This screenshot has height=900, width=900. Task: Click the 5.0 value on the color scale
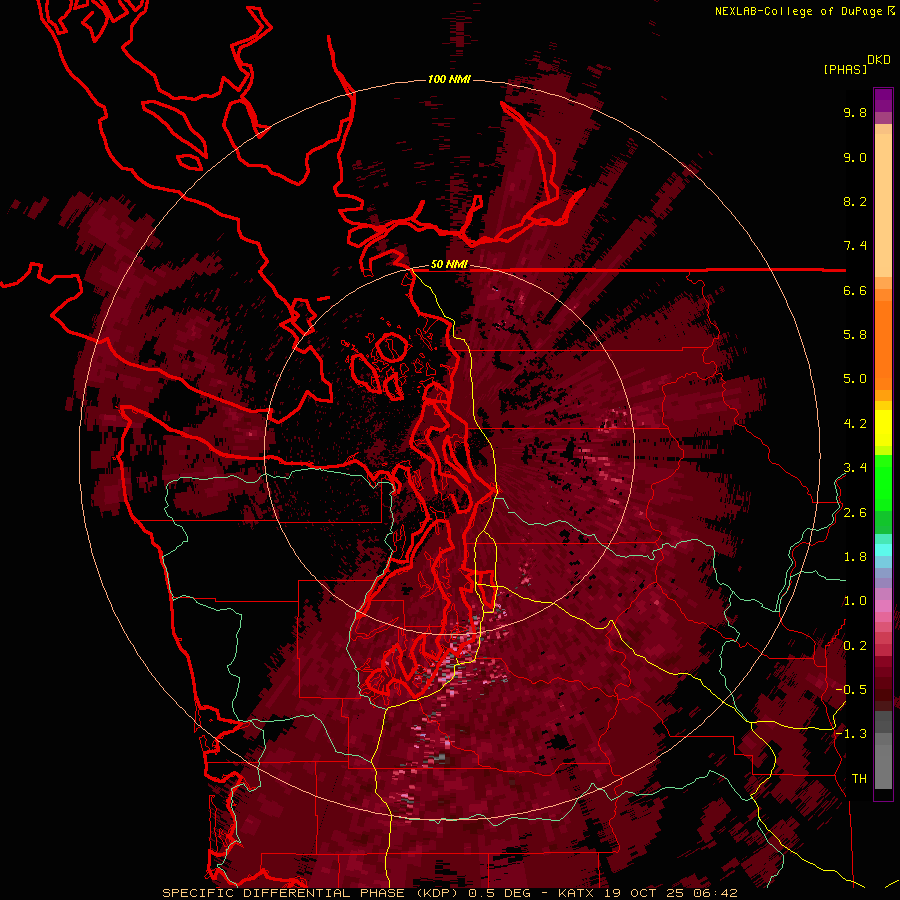[855, 379]
